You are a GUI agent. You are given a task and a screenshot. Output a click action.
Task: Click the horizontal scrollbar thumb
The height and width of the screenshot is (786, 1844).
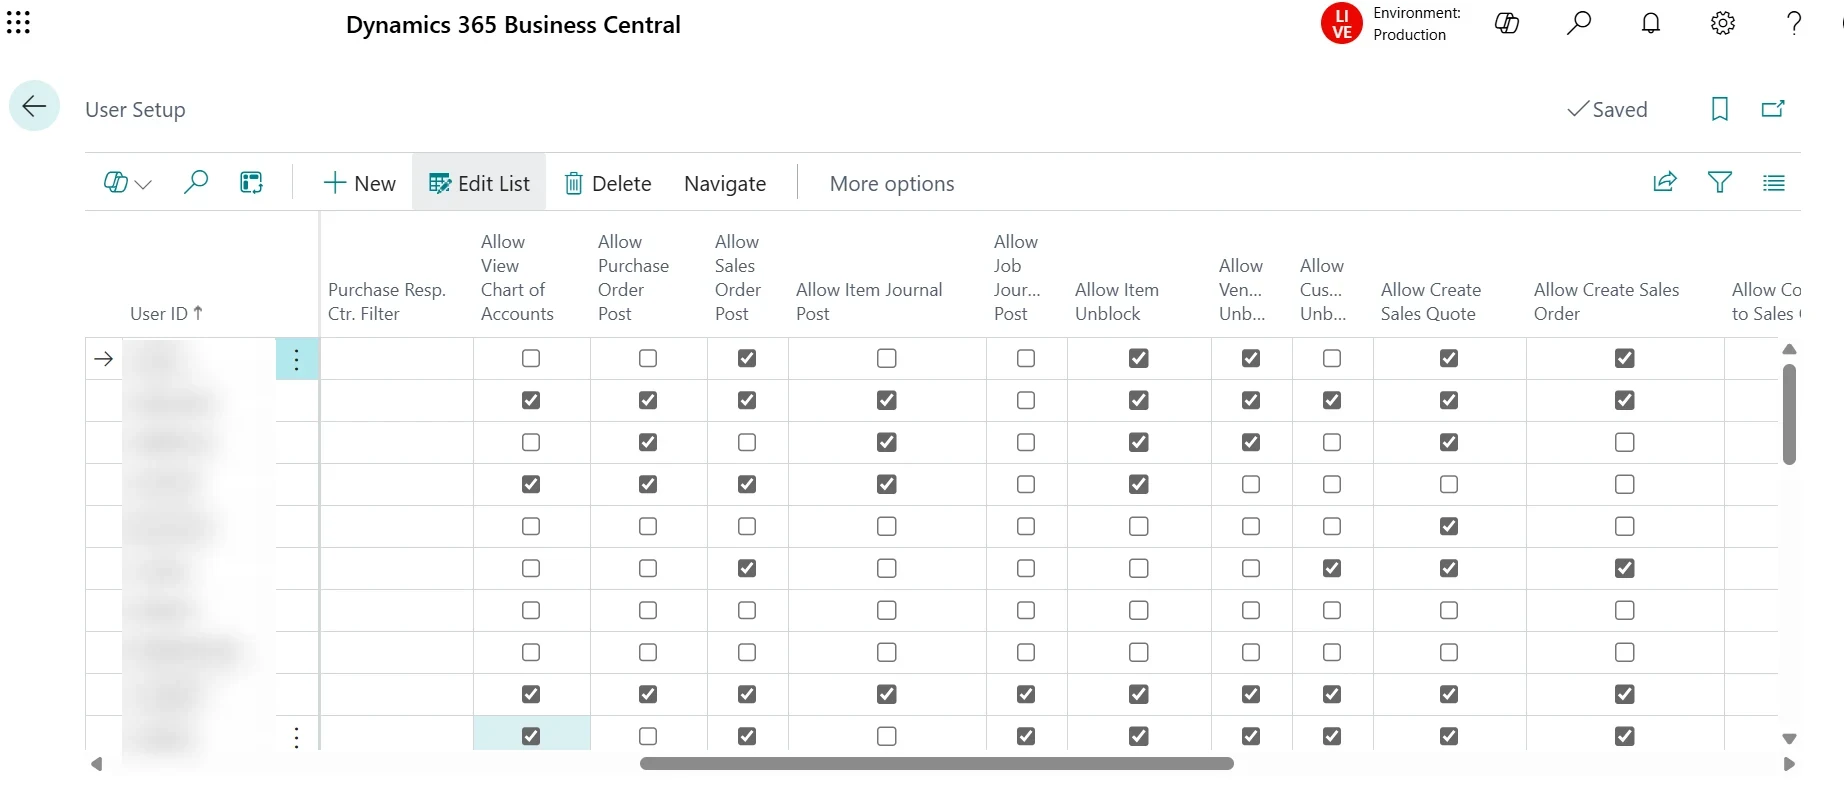[x=936, y=764]
